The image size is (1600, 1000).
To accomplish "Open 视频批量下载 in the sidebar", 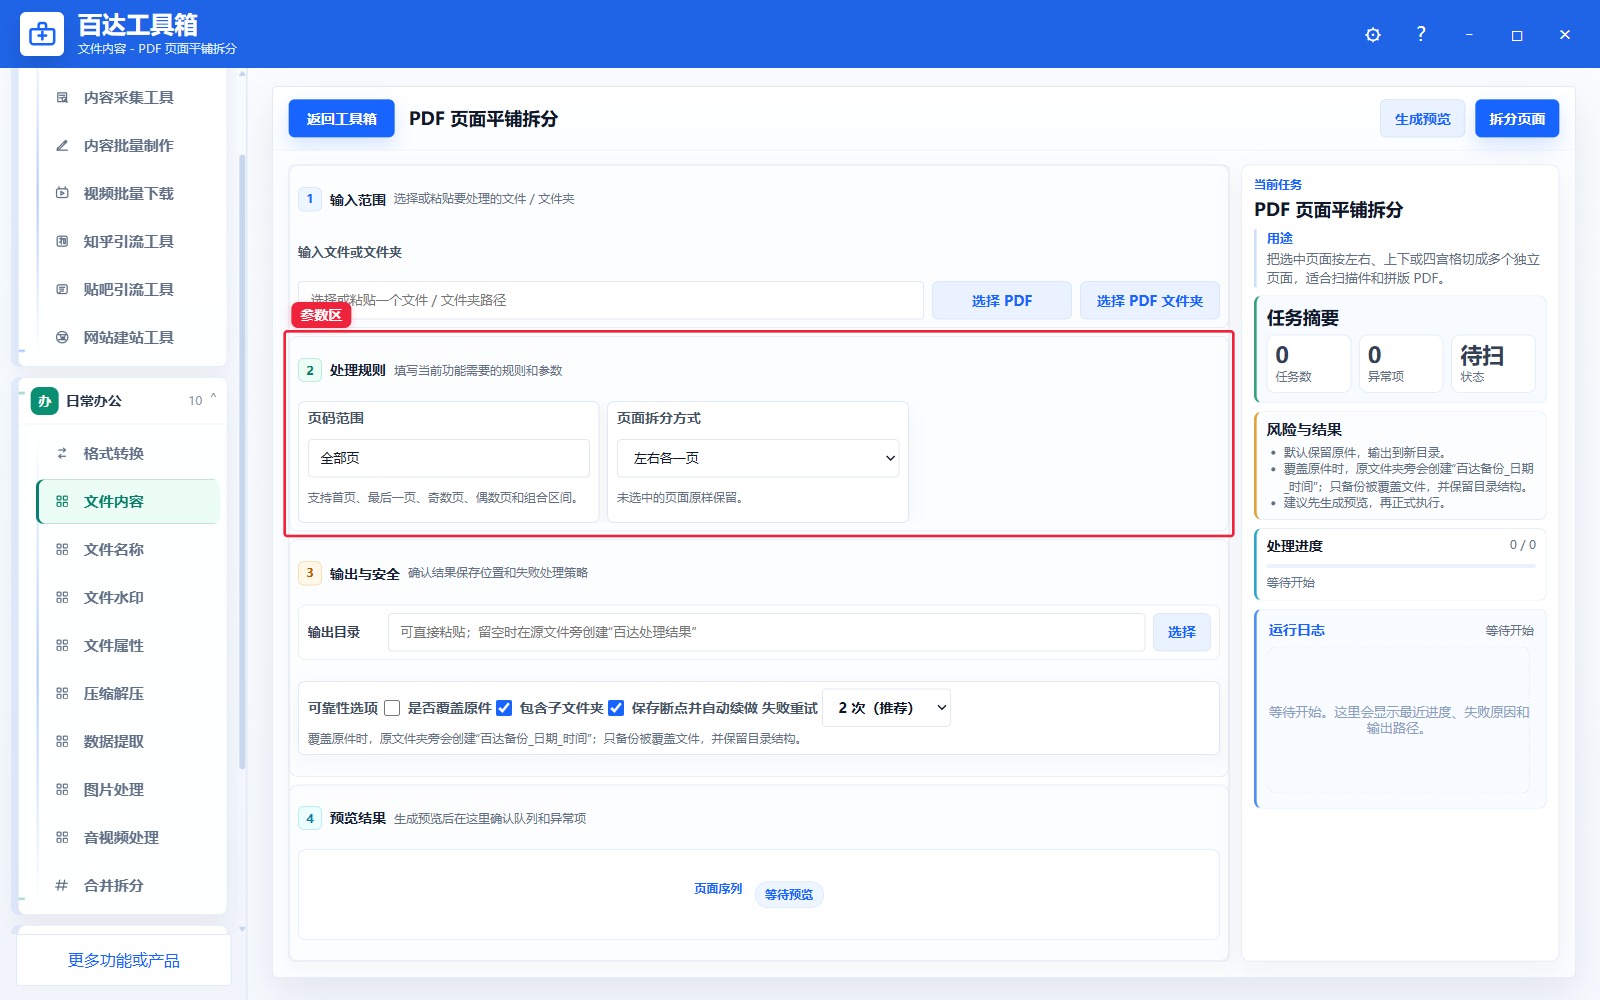I will pos(128,194).
